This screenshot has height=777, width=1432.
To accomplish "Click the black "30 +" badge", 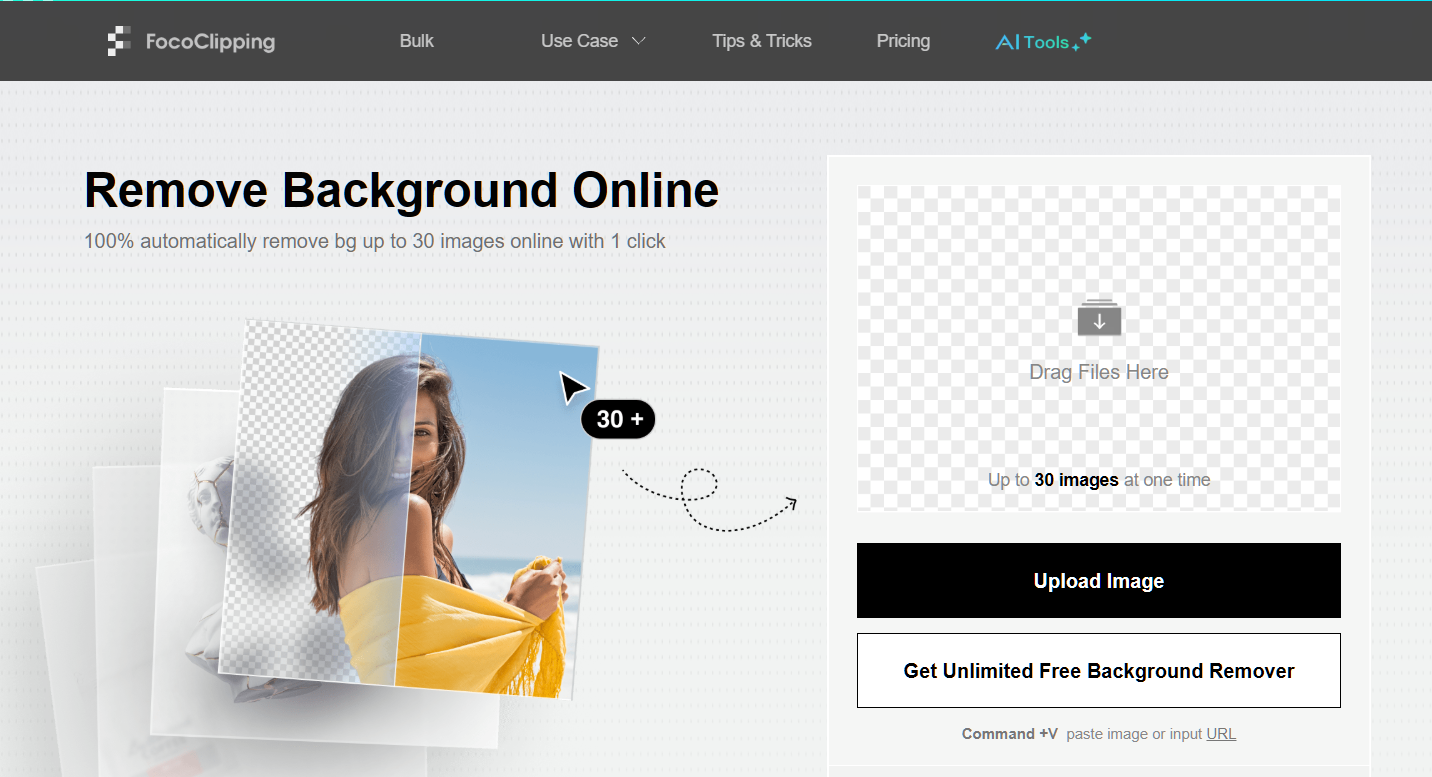I will point(618,419).
